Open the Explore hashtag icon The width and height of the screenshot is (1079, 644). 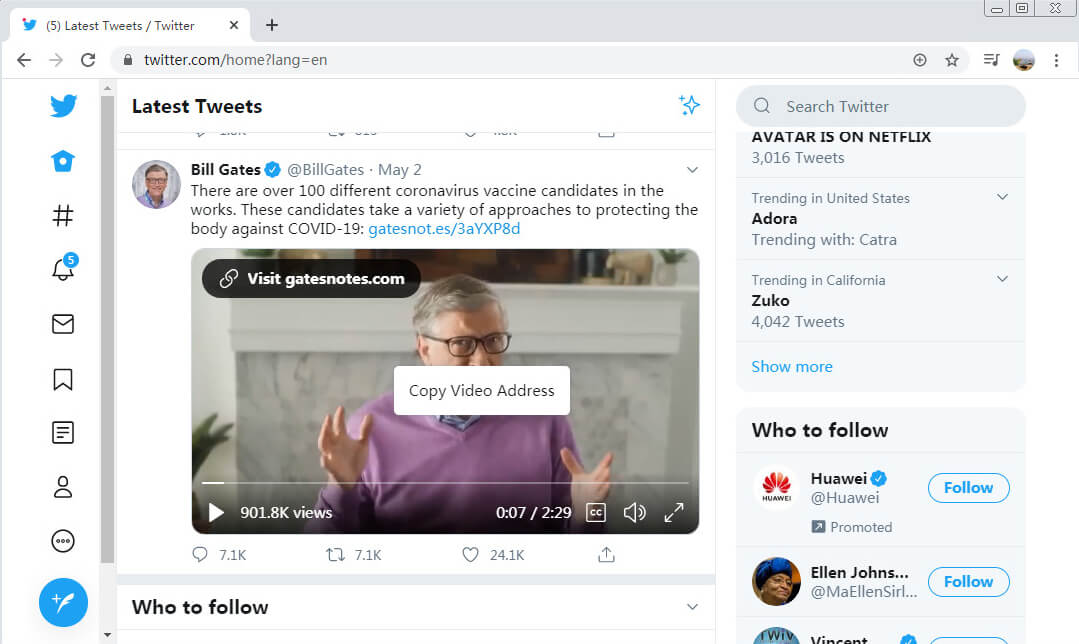click(x=63, y=215)
